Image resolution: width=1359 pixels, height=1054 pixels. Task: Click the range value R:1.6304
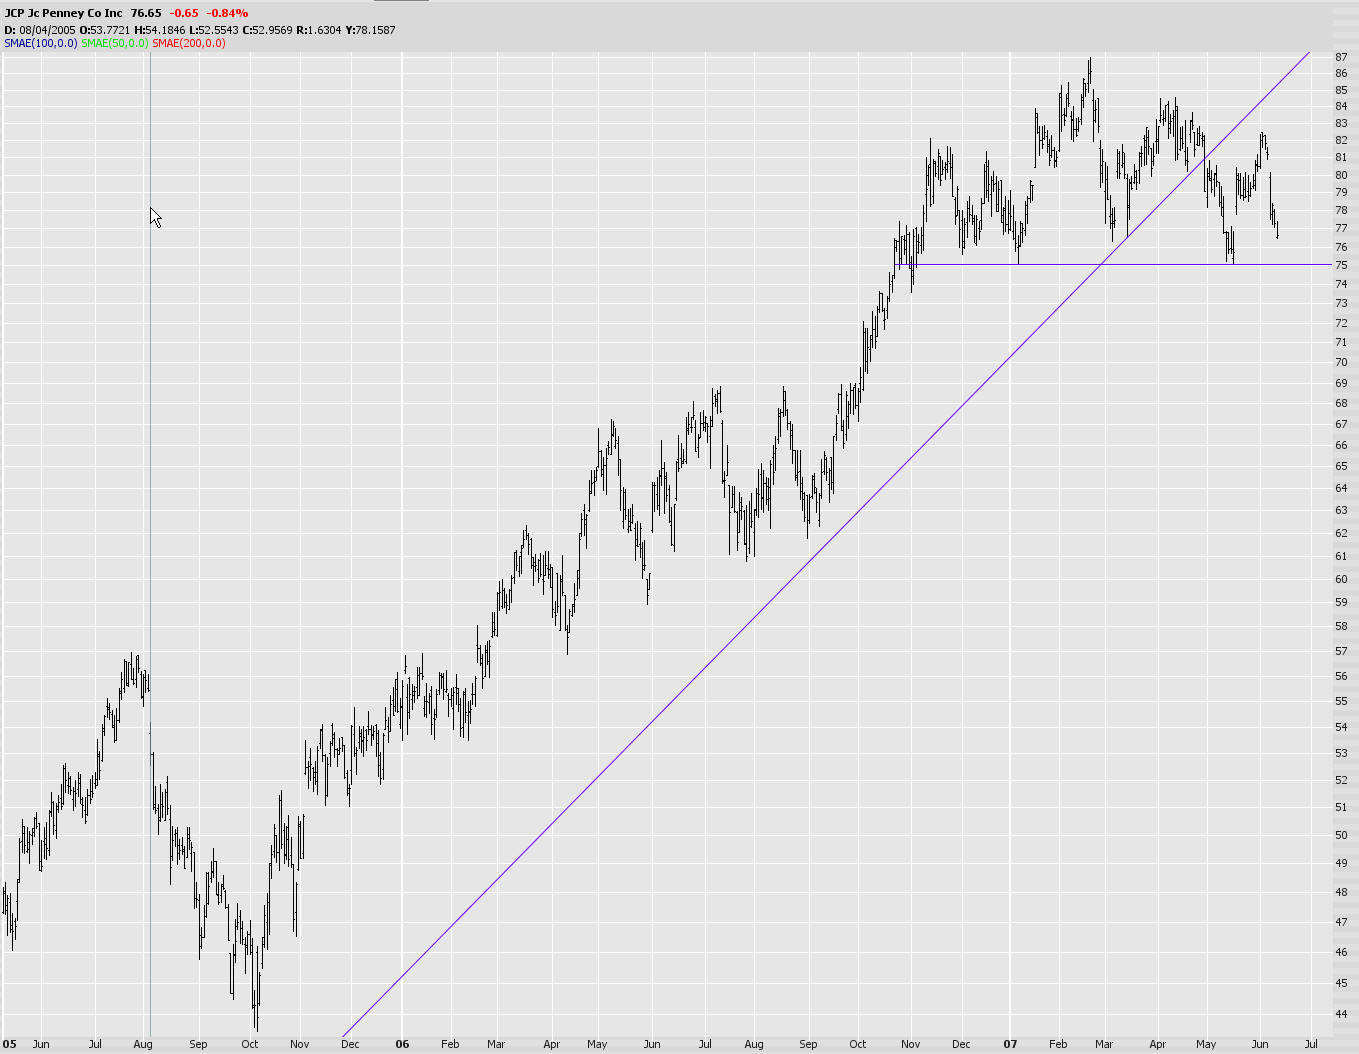coord(318,30)
